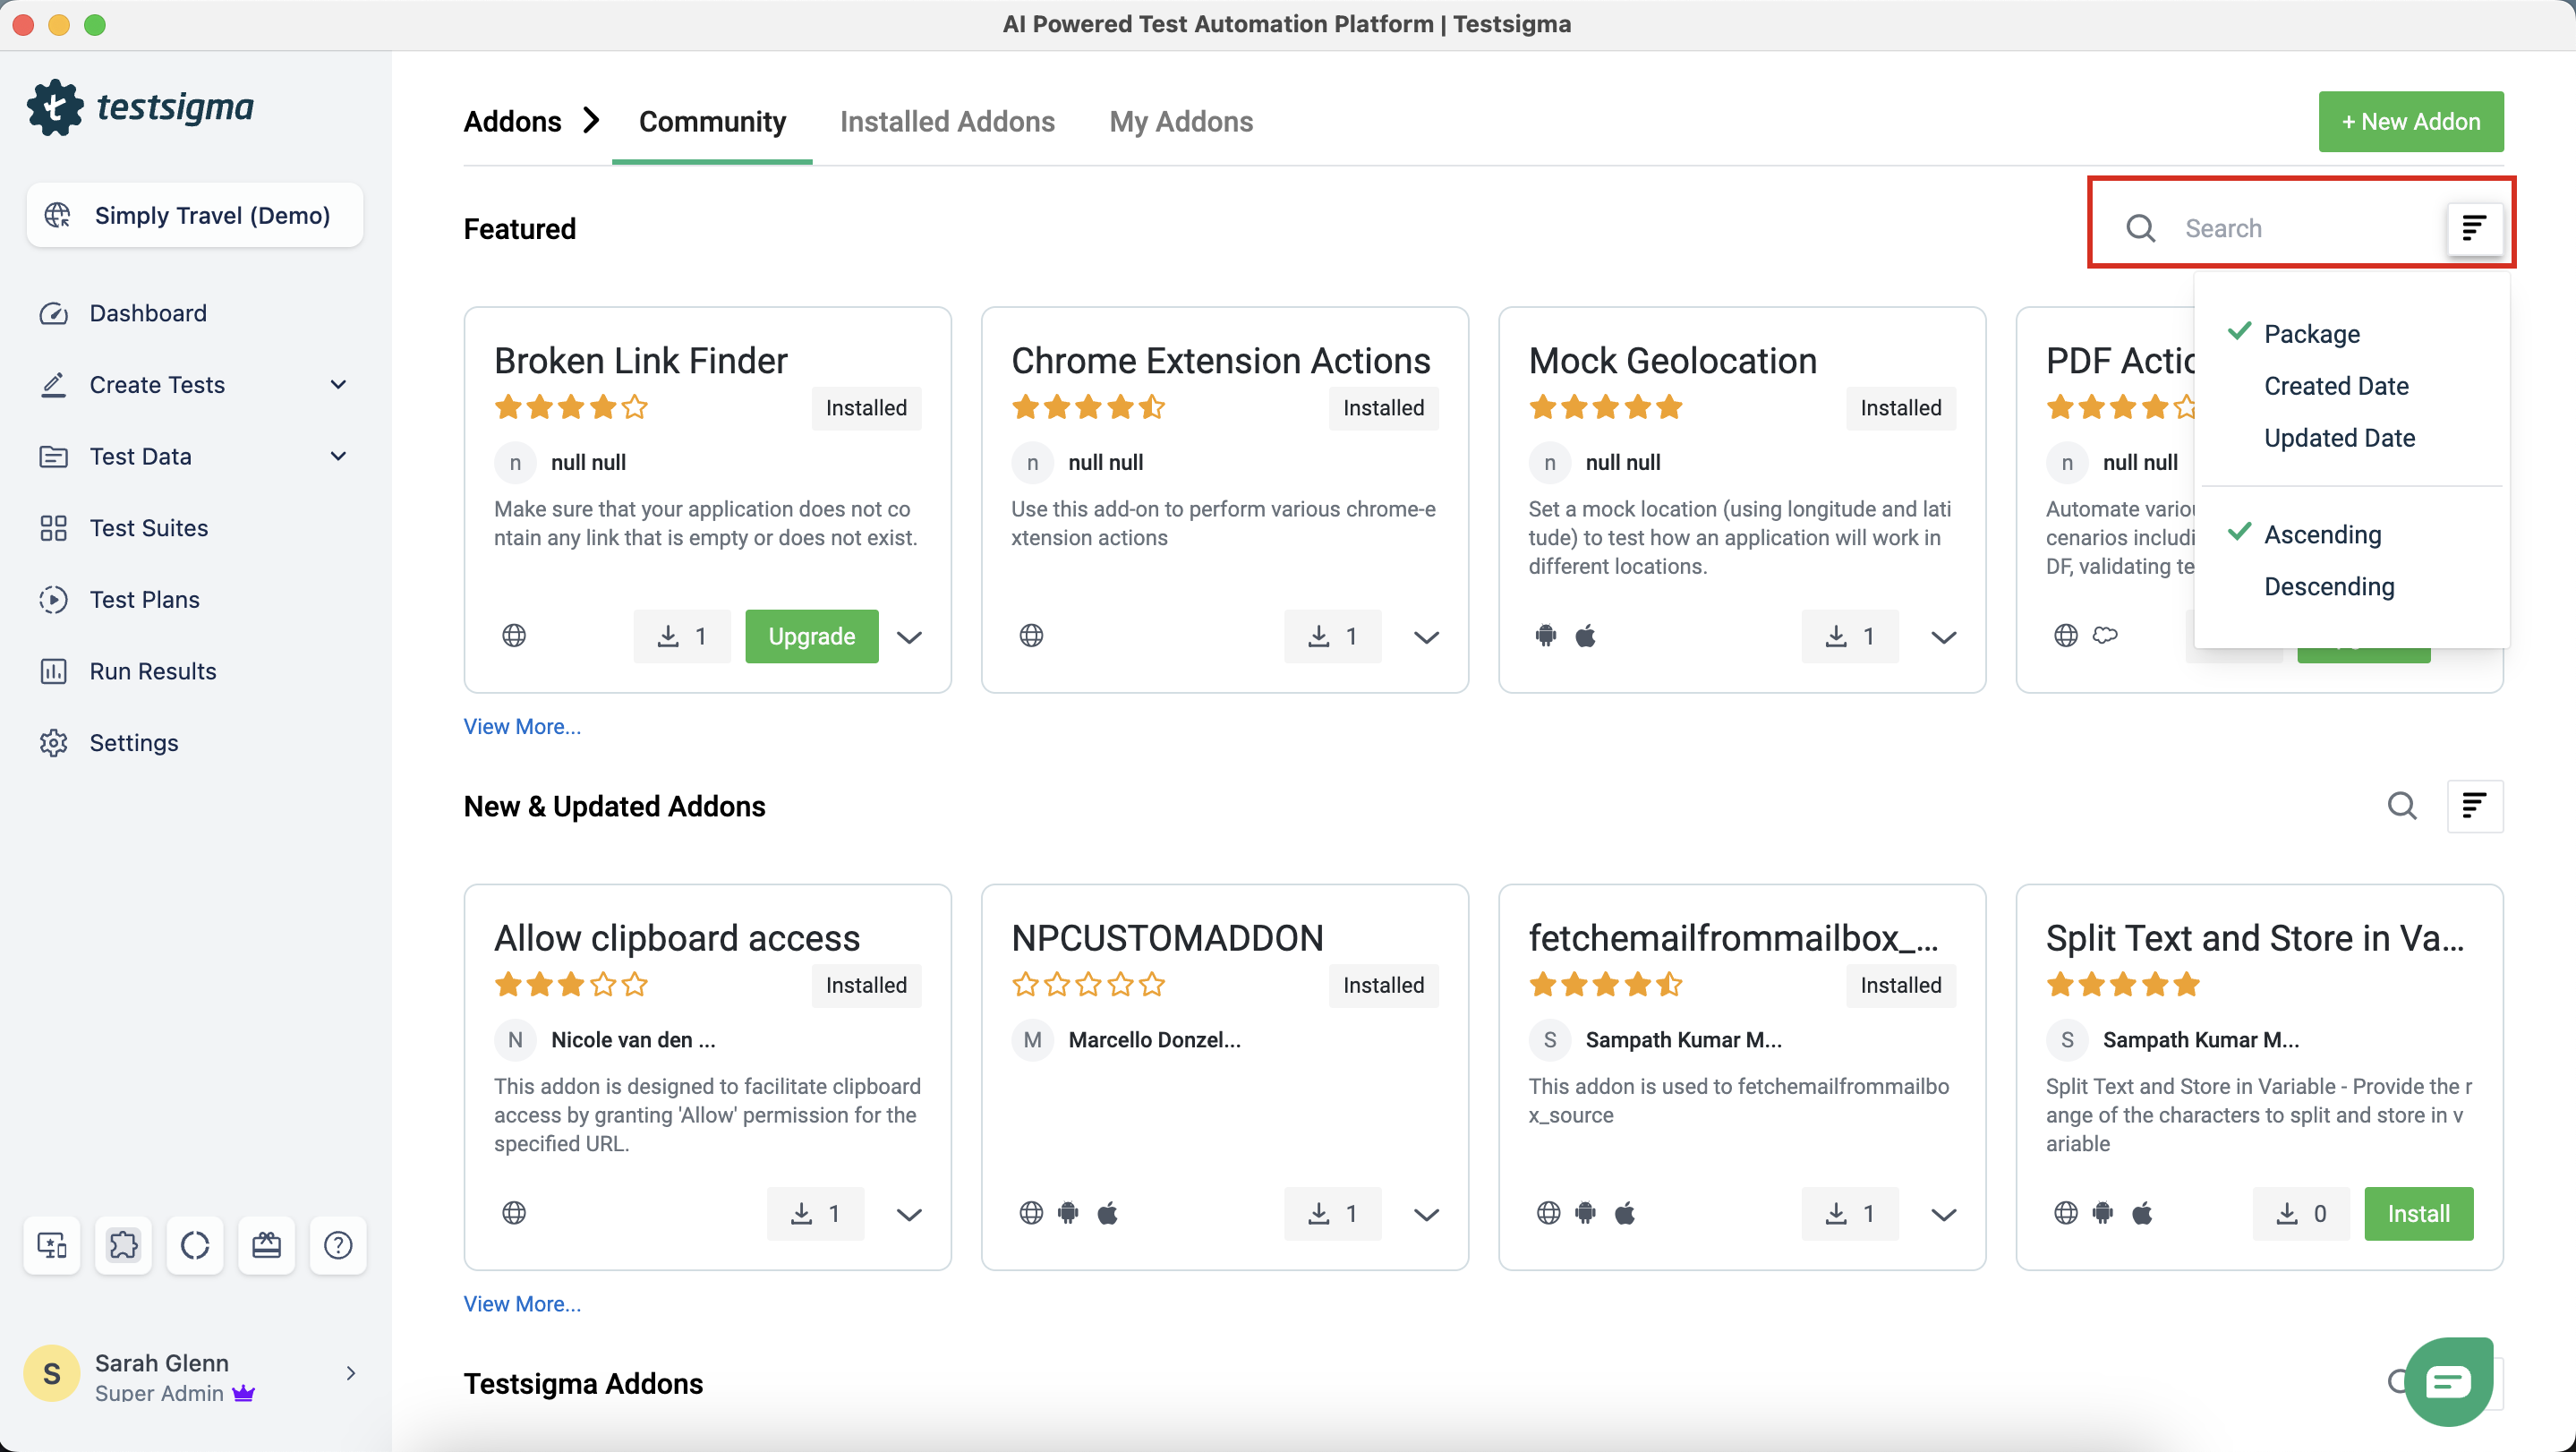This screenshot has height=1452, width=2576.
Task: Open Sarah Glenn profile menu arrow
Action: (351, 1374)
